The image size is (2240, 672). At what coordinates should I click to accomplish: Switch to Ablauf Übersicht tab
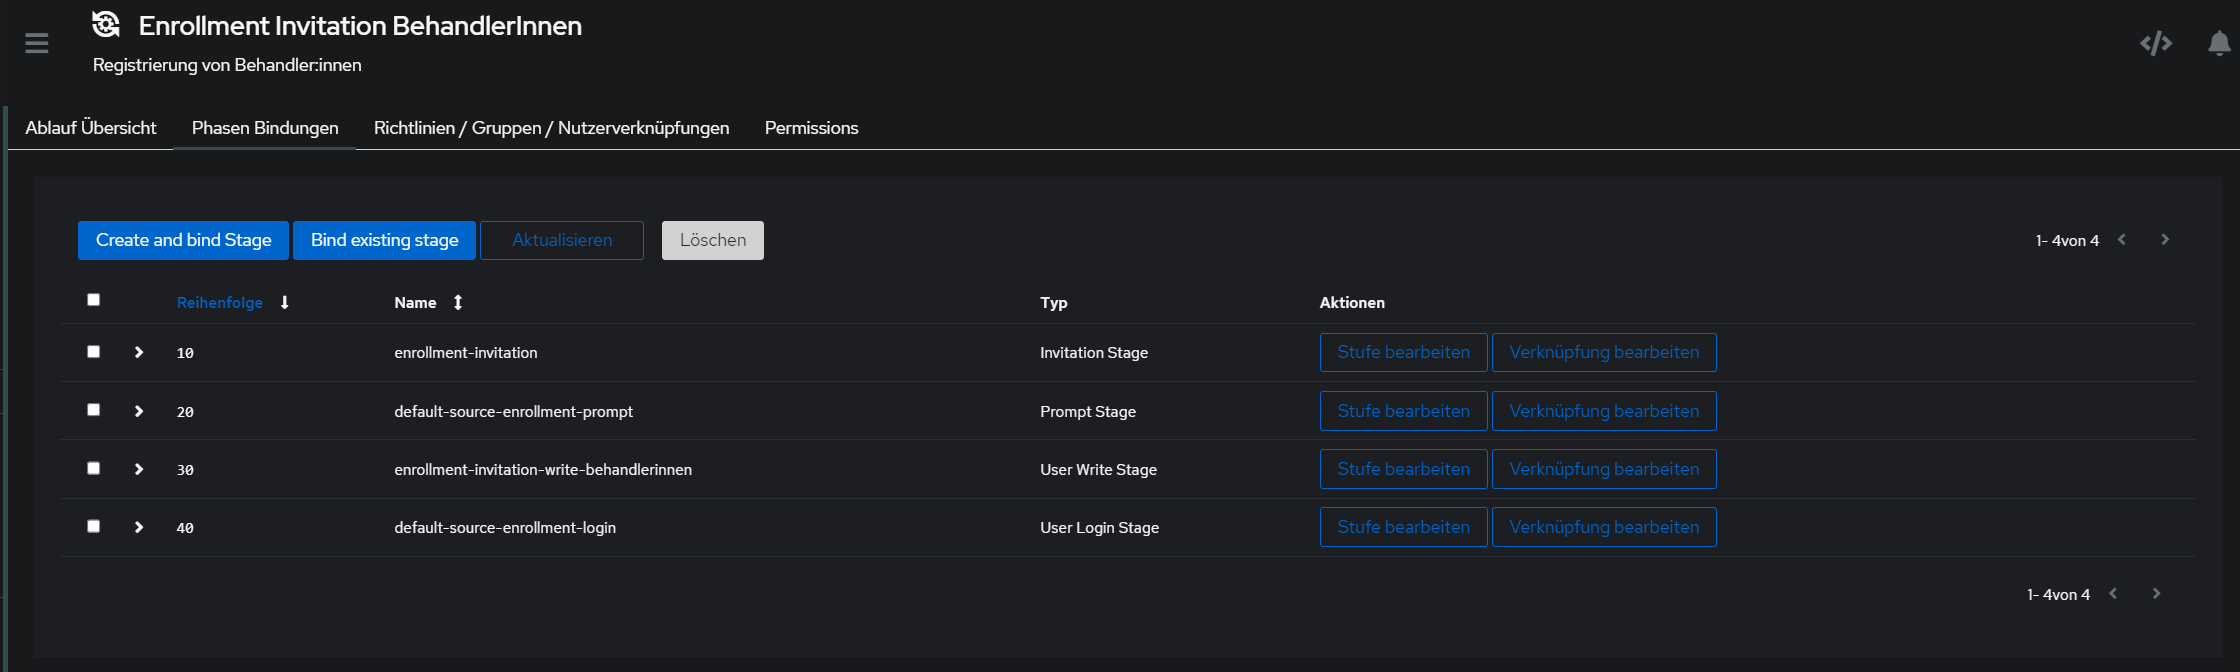click(91, 128)
